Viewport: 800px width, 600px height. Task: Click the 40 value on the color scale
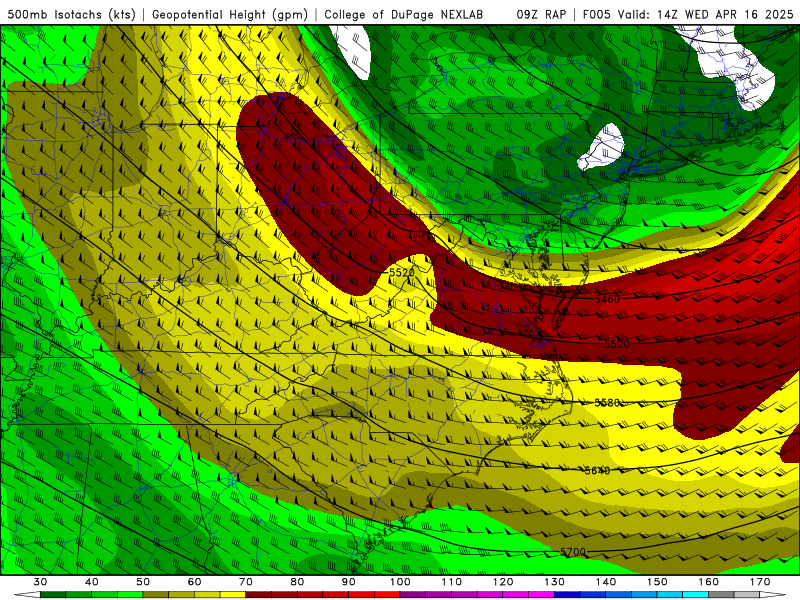(x=92, y=582)
